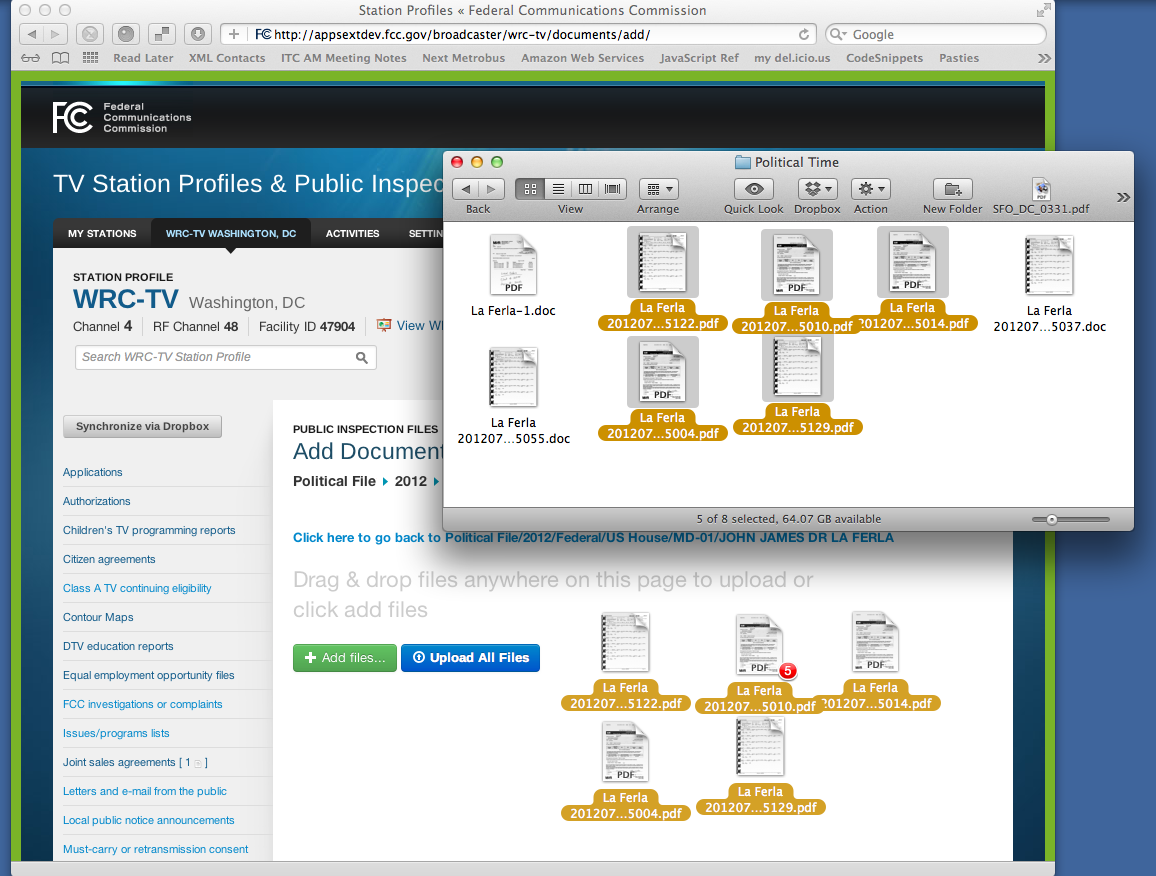Adjust the Finder icon size slider
Viewport: 1156px width, 876px height.
coord(1052,520)
